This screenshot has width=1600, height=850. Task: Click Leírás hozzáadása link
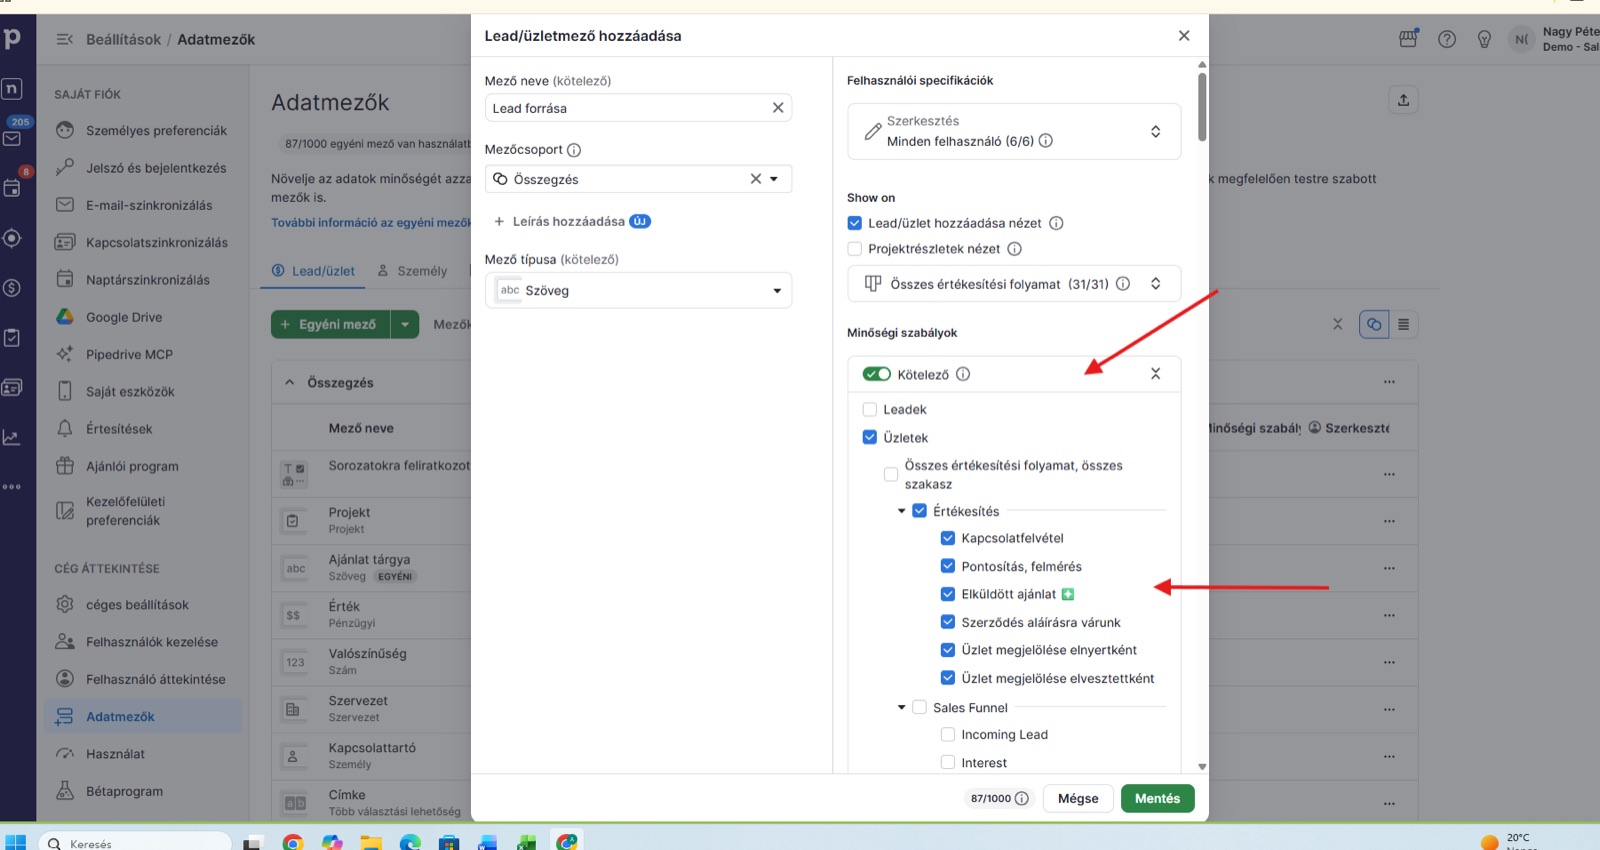point(568,221)
